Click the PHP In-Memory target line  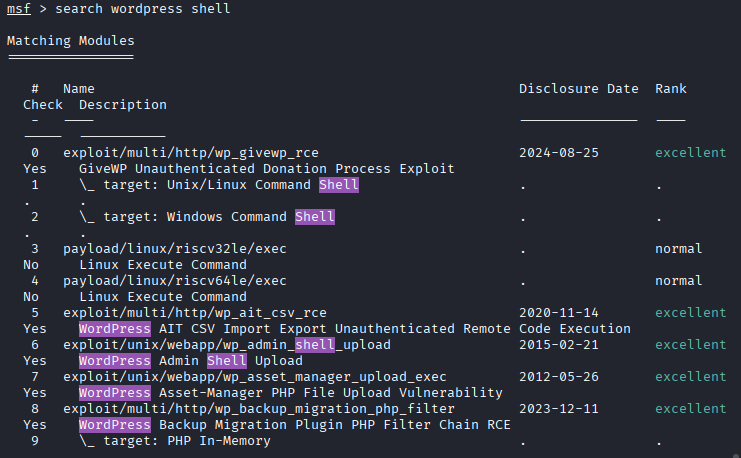pyautogui.click(x=174, y=441)
